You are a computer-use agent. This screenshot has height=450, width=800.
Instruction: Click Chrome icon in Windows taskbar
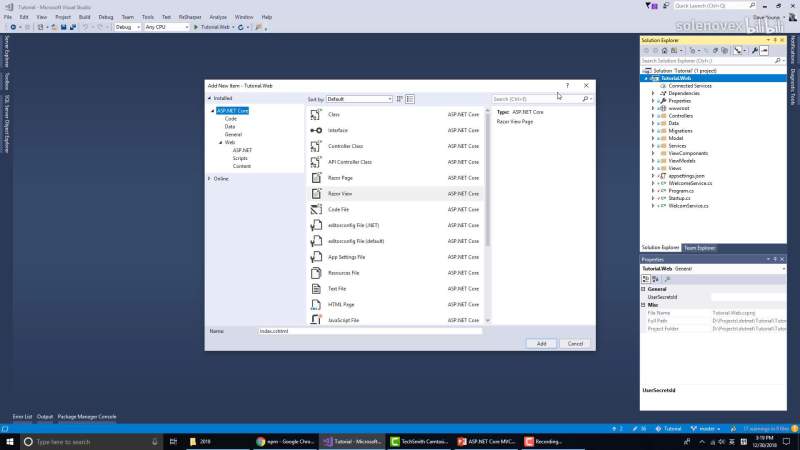coord(261,441)
